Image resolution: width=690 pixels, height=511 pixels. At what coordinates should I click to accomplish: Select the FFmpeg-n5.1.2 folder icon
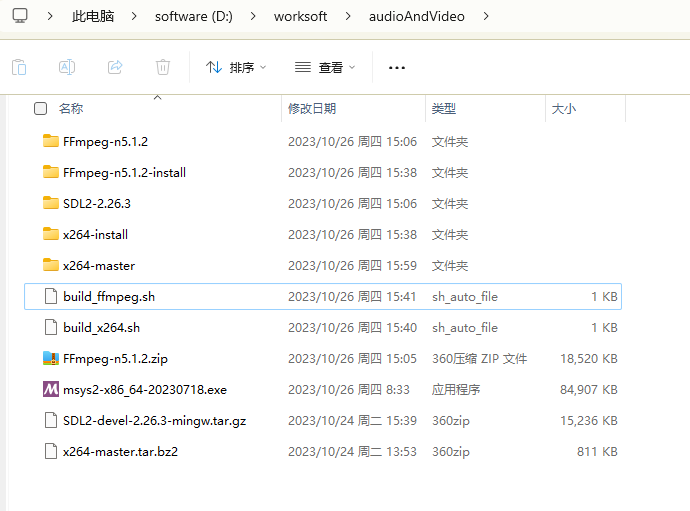coord(51,141)
